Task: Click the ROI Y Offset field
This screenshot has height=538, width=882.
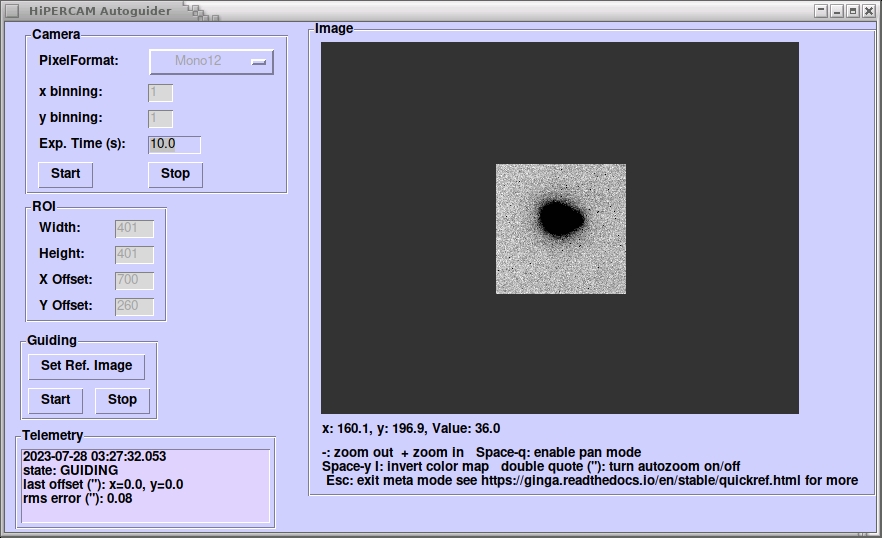Action: (x=134, y=306)
